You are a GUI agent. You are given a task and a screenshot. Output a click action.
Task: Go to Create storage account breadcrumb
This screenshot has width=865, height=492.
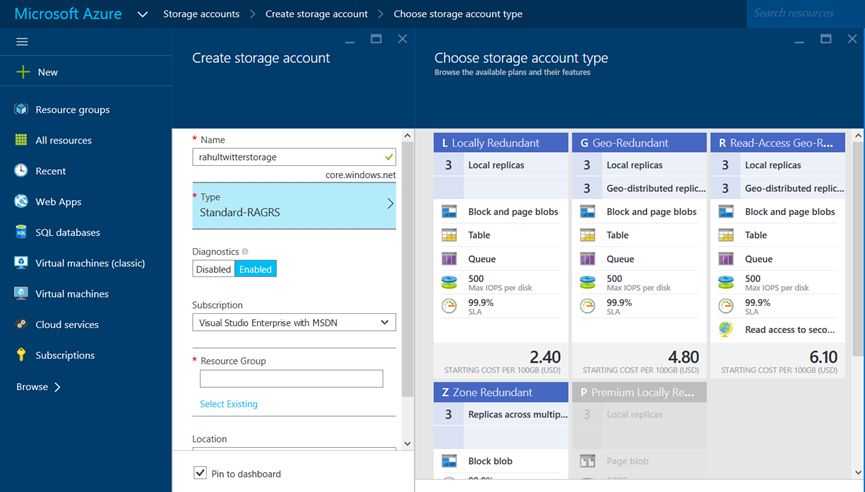point(316,14)
